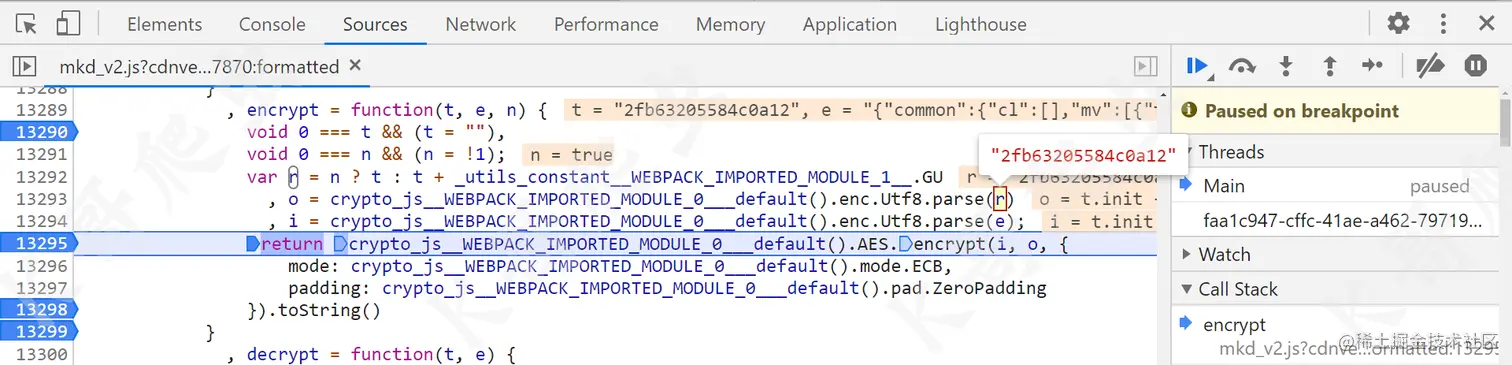Screen dimensions: 1512x365
Task: Step over the next function call
Action: pos(1242,66)
